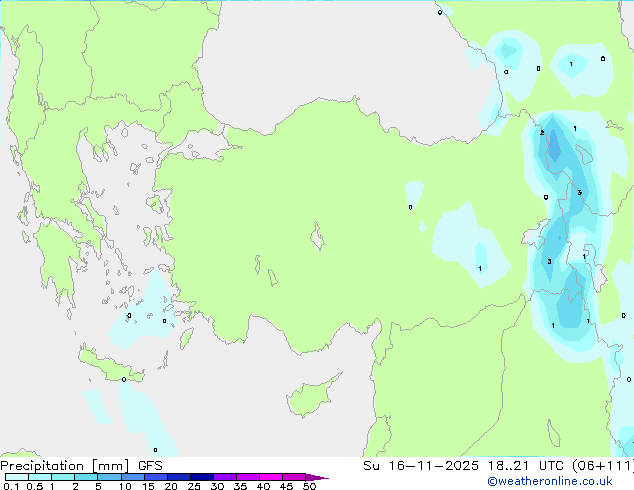Select the legend swatch between 2 and 5
634x490 pixels.
(86, 477)
